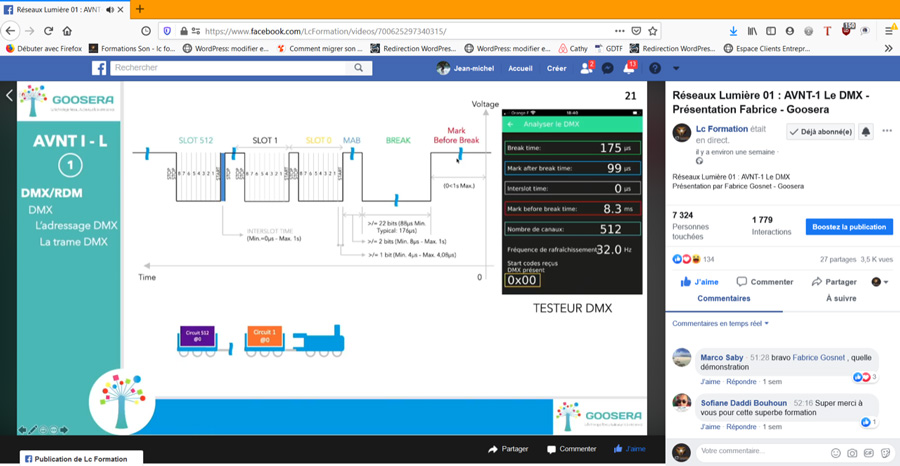Open the Messenger icon
This screenshot has height=466, width=900.
pos(607,68)
